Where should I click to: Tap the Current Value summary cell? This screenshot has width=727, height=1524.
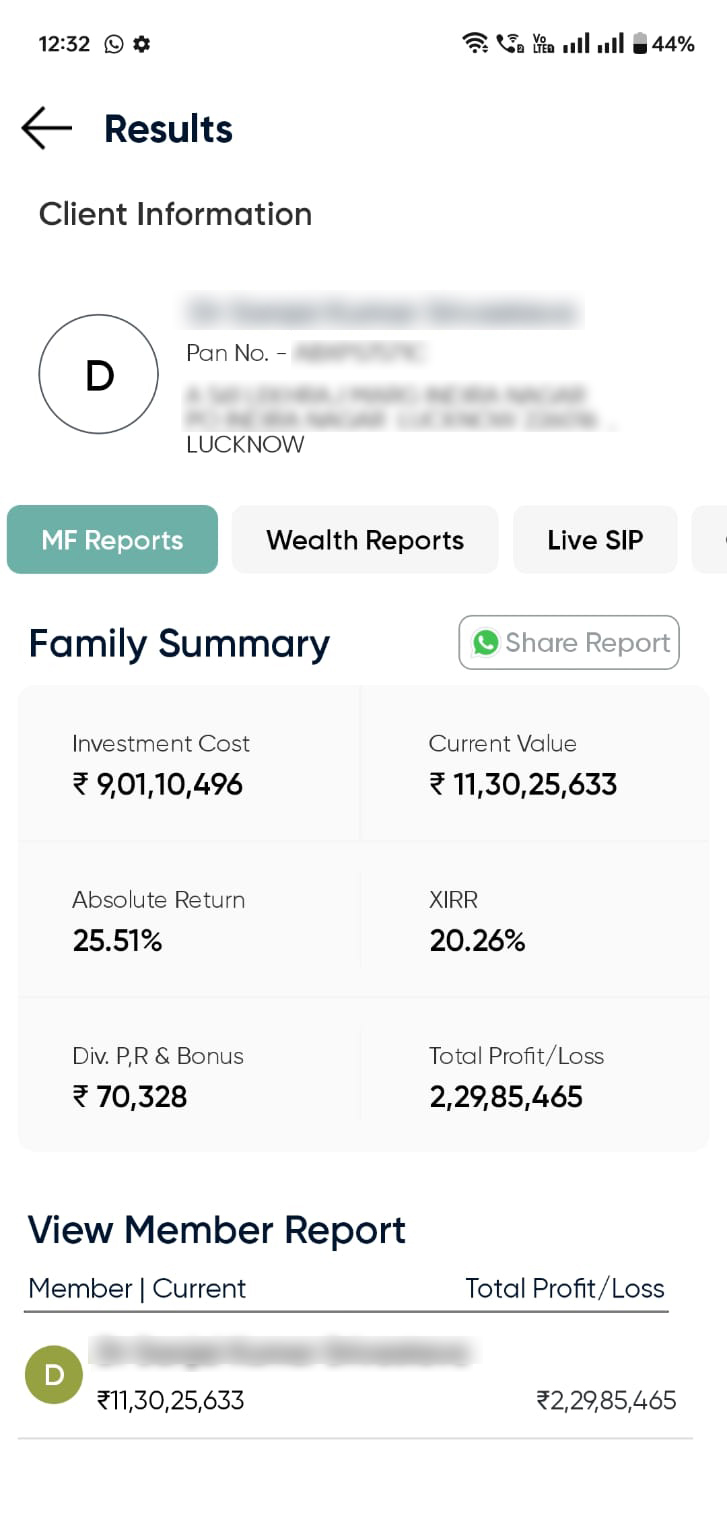(535, 765)
